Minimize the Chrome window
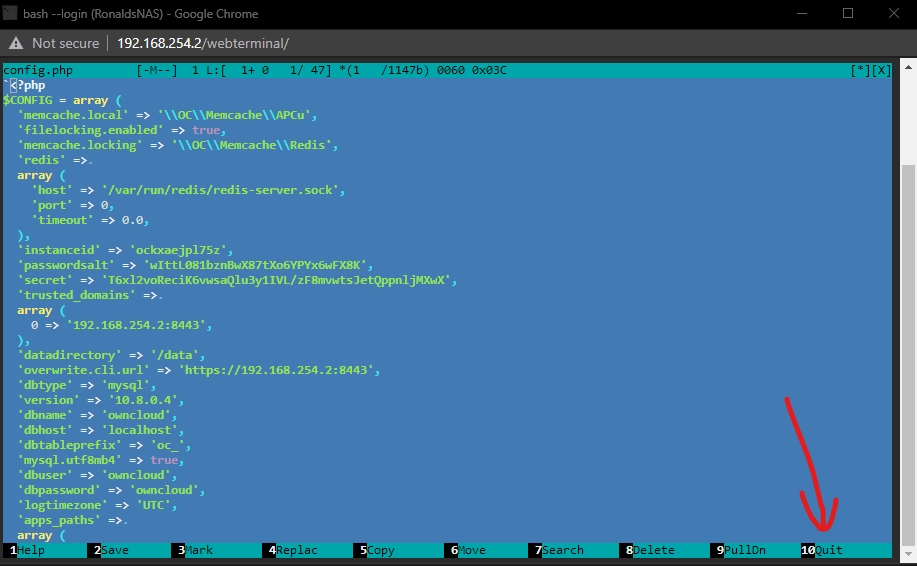 [x=802, y=13]
